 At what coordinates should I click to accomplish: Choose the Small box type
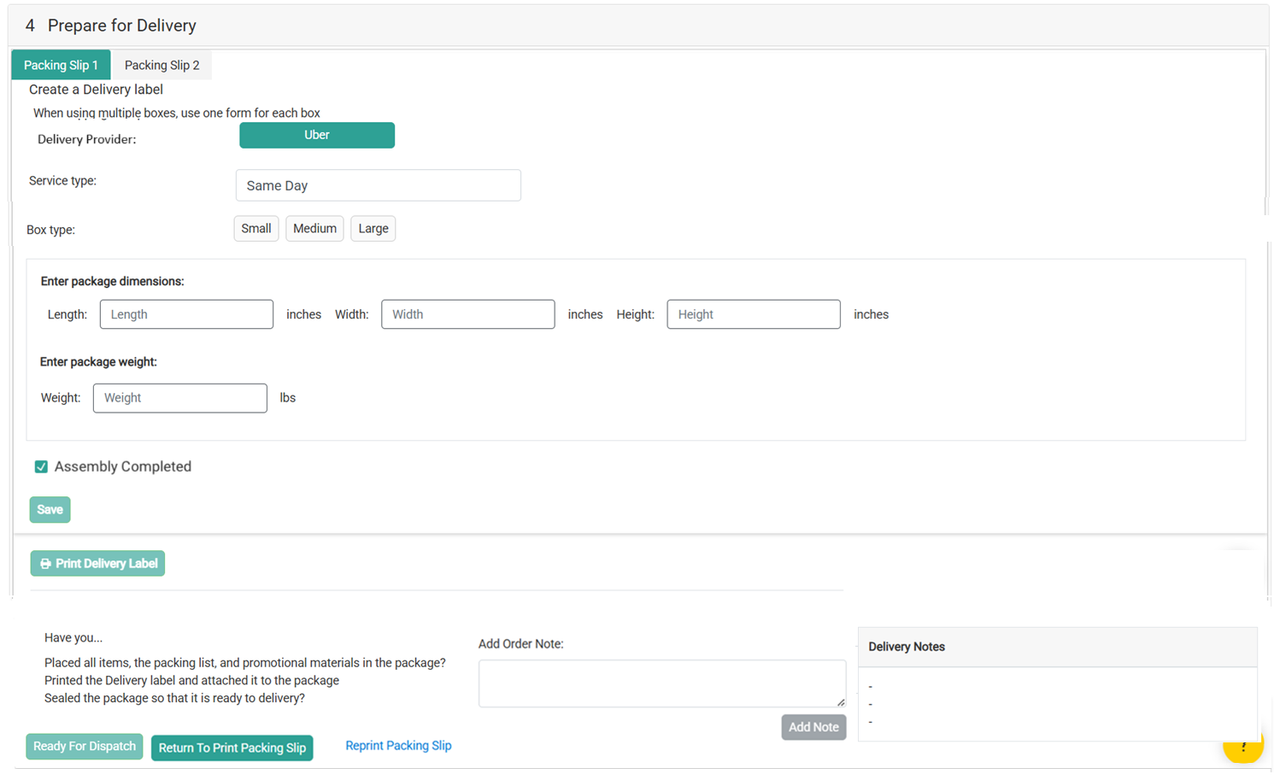pos(256,229)
